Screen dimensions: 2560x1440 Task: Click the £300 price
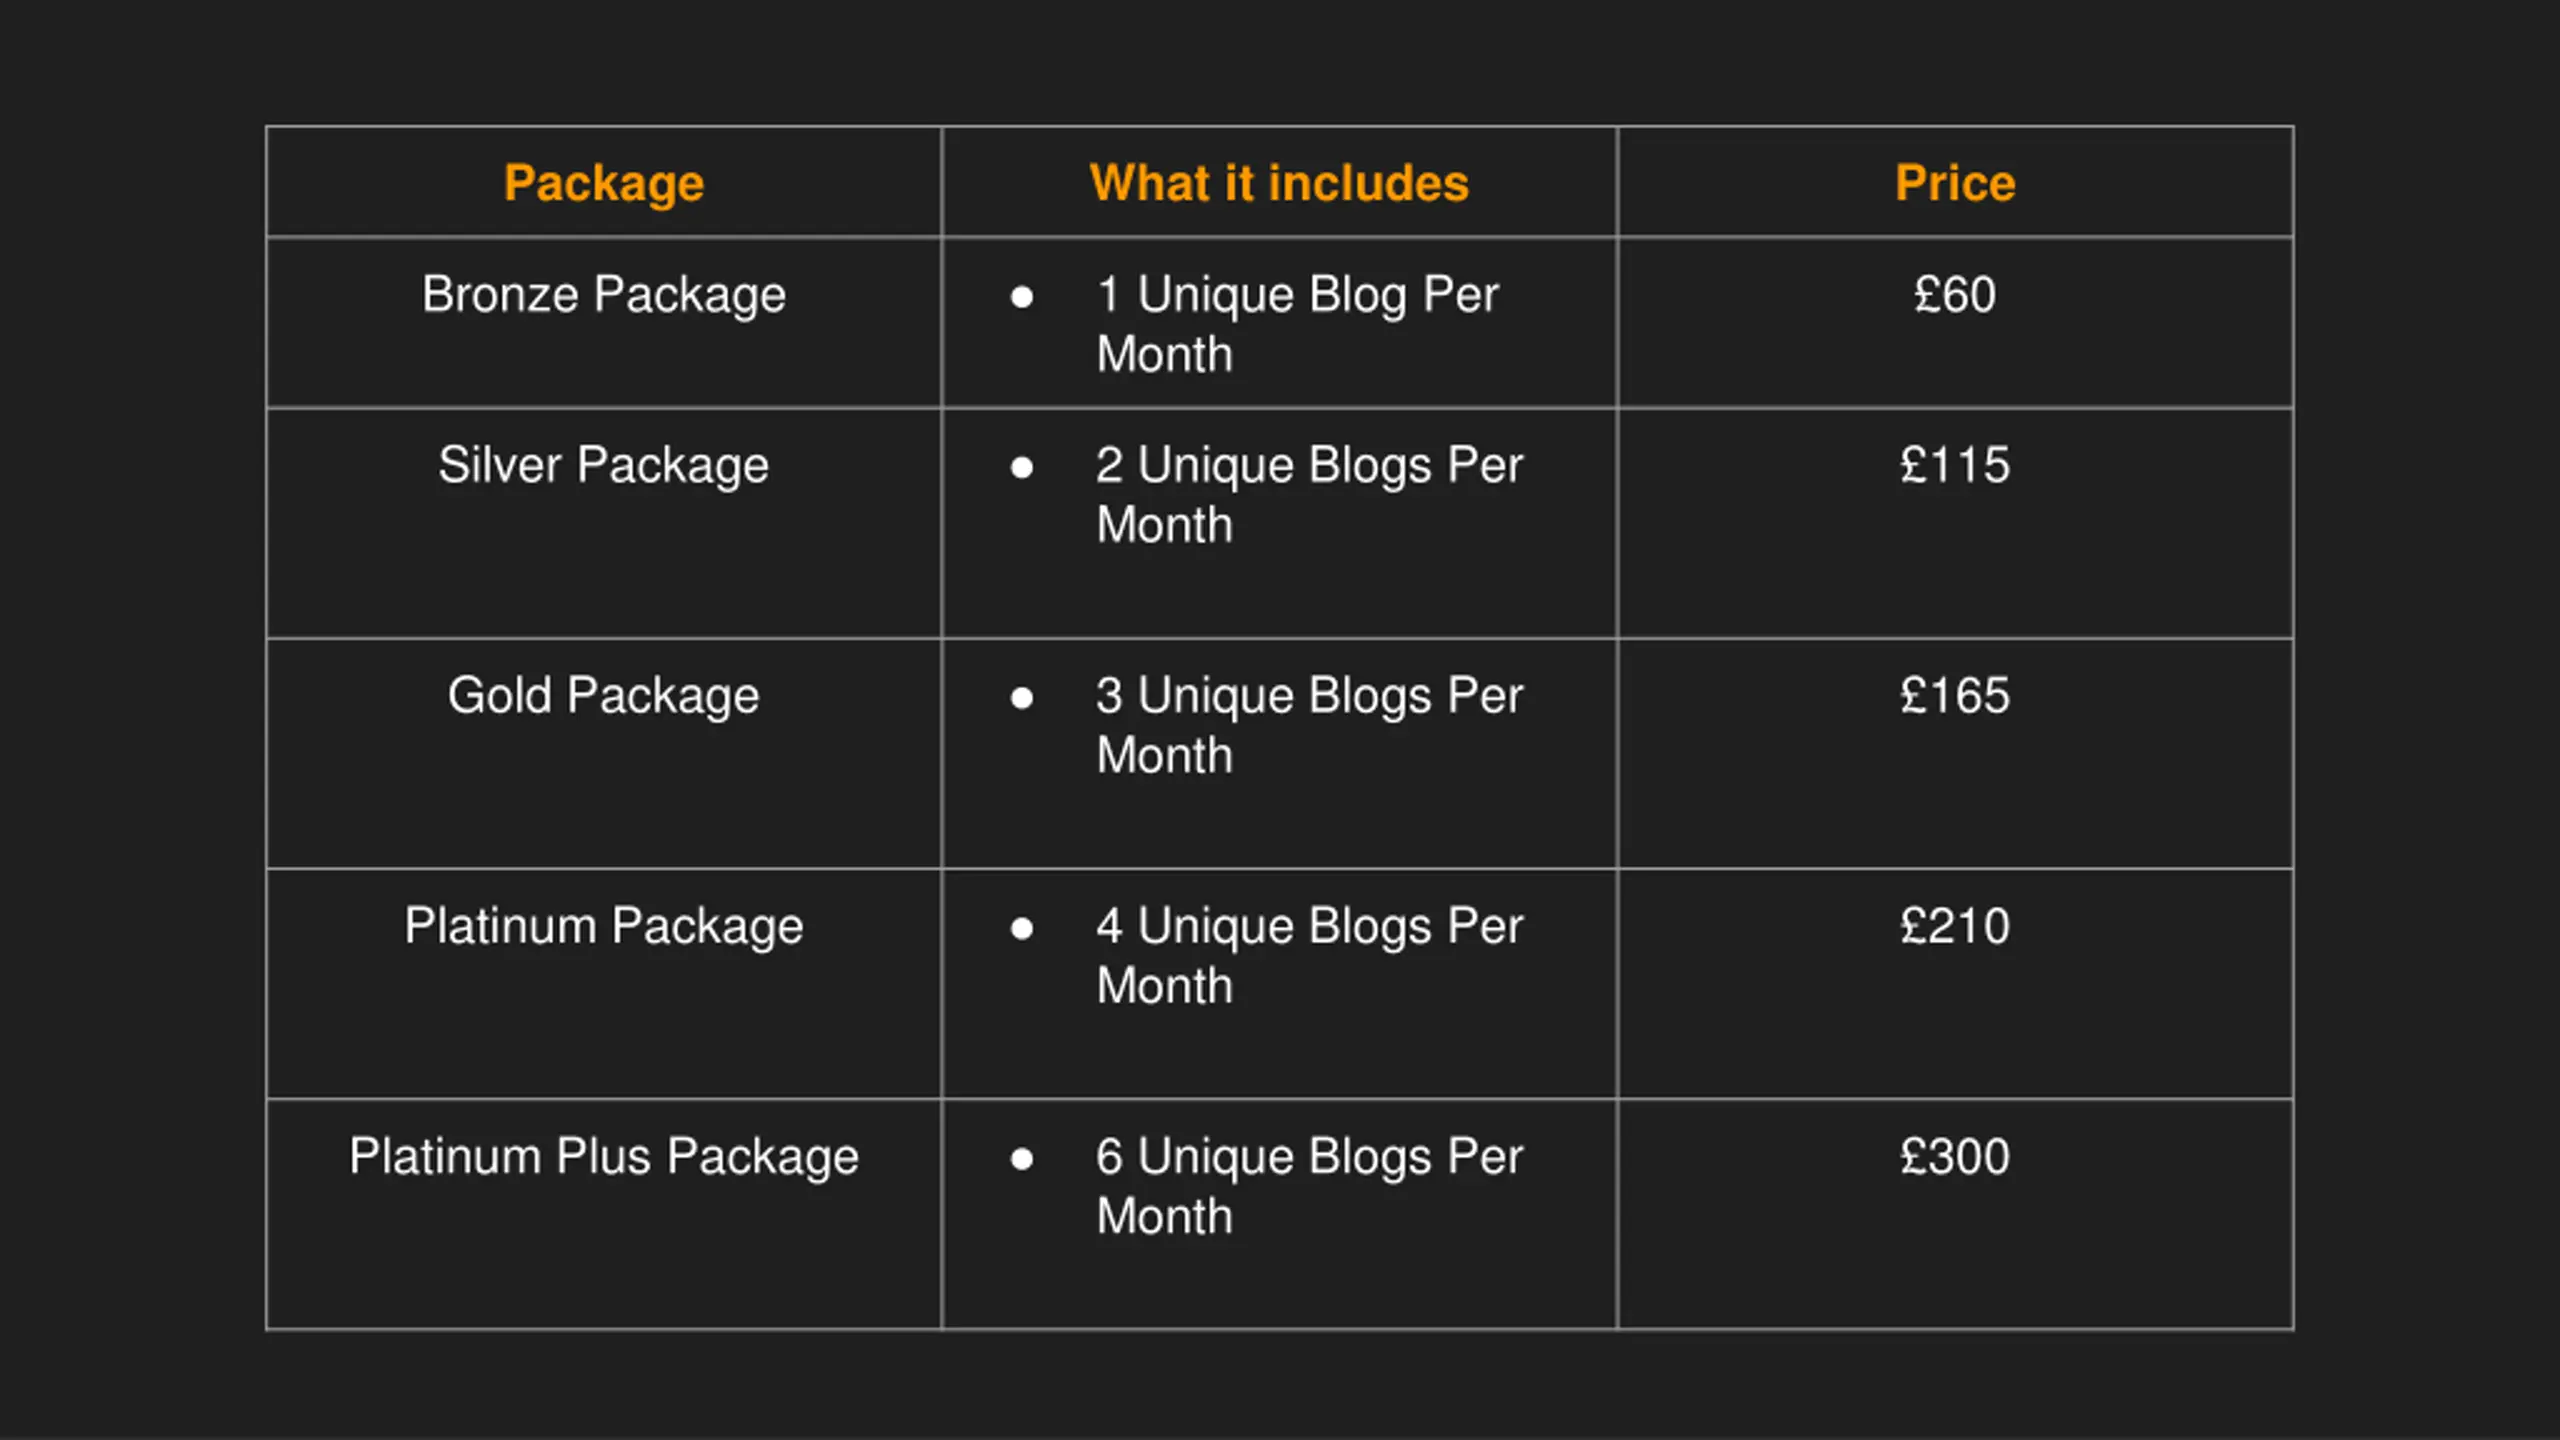[1955, 1156]
